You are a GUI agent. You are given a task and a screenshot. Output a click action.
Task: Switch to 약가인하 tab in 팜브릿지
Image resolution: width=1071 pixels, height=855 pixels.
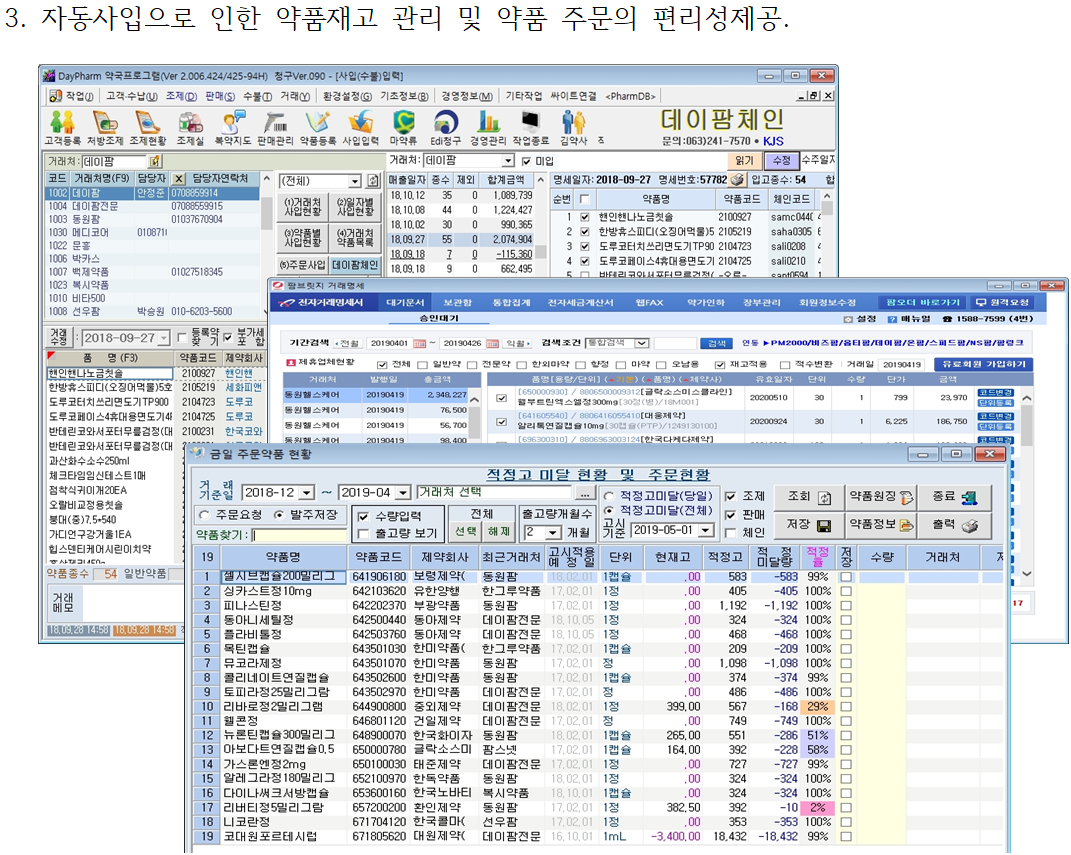point(706,303)
